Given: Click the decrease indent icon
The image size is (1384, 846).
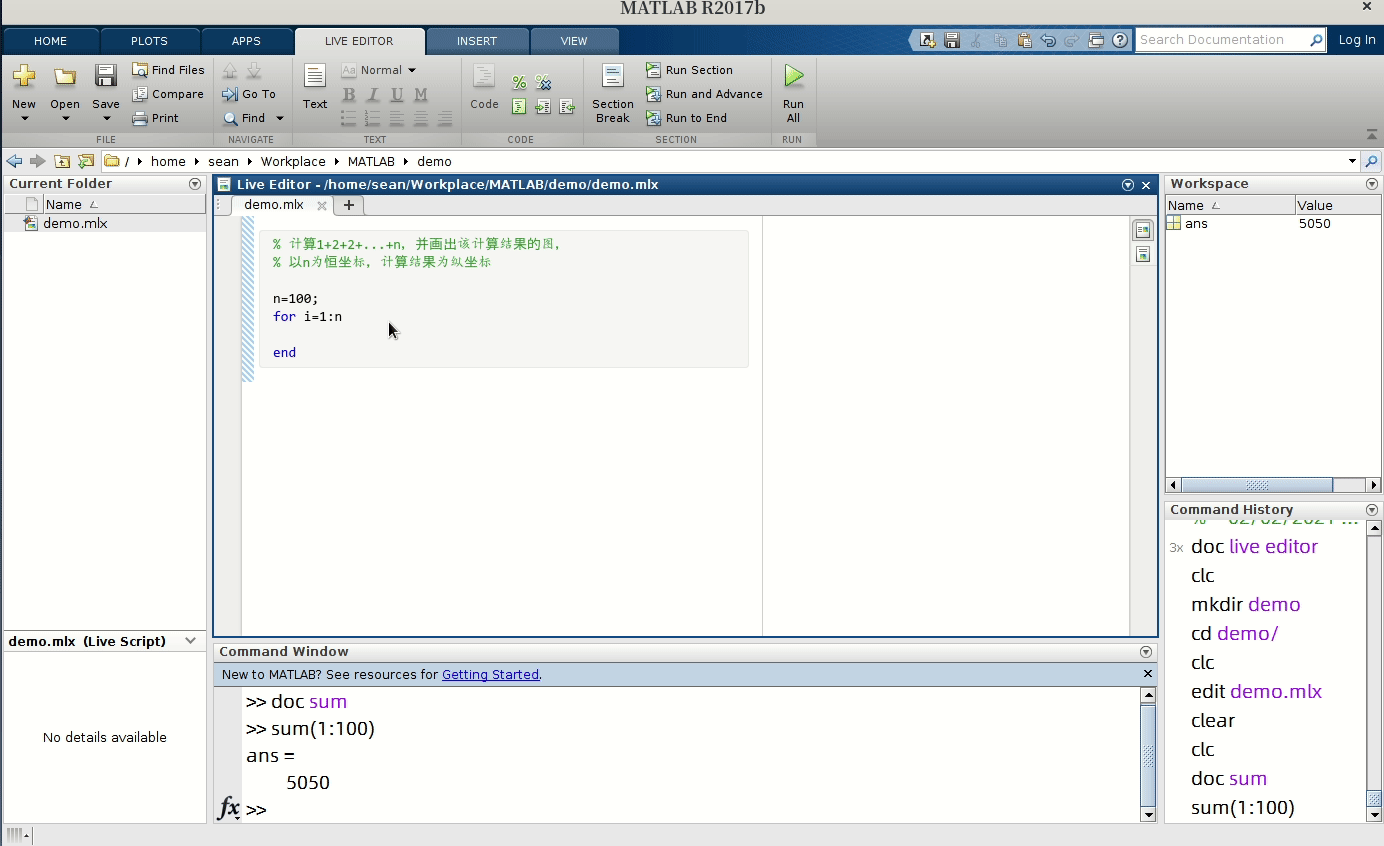Looking at the screenshot, I should pos(567,107).
